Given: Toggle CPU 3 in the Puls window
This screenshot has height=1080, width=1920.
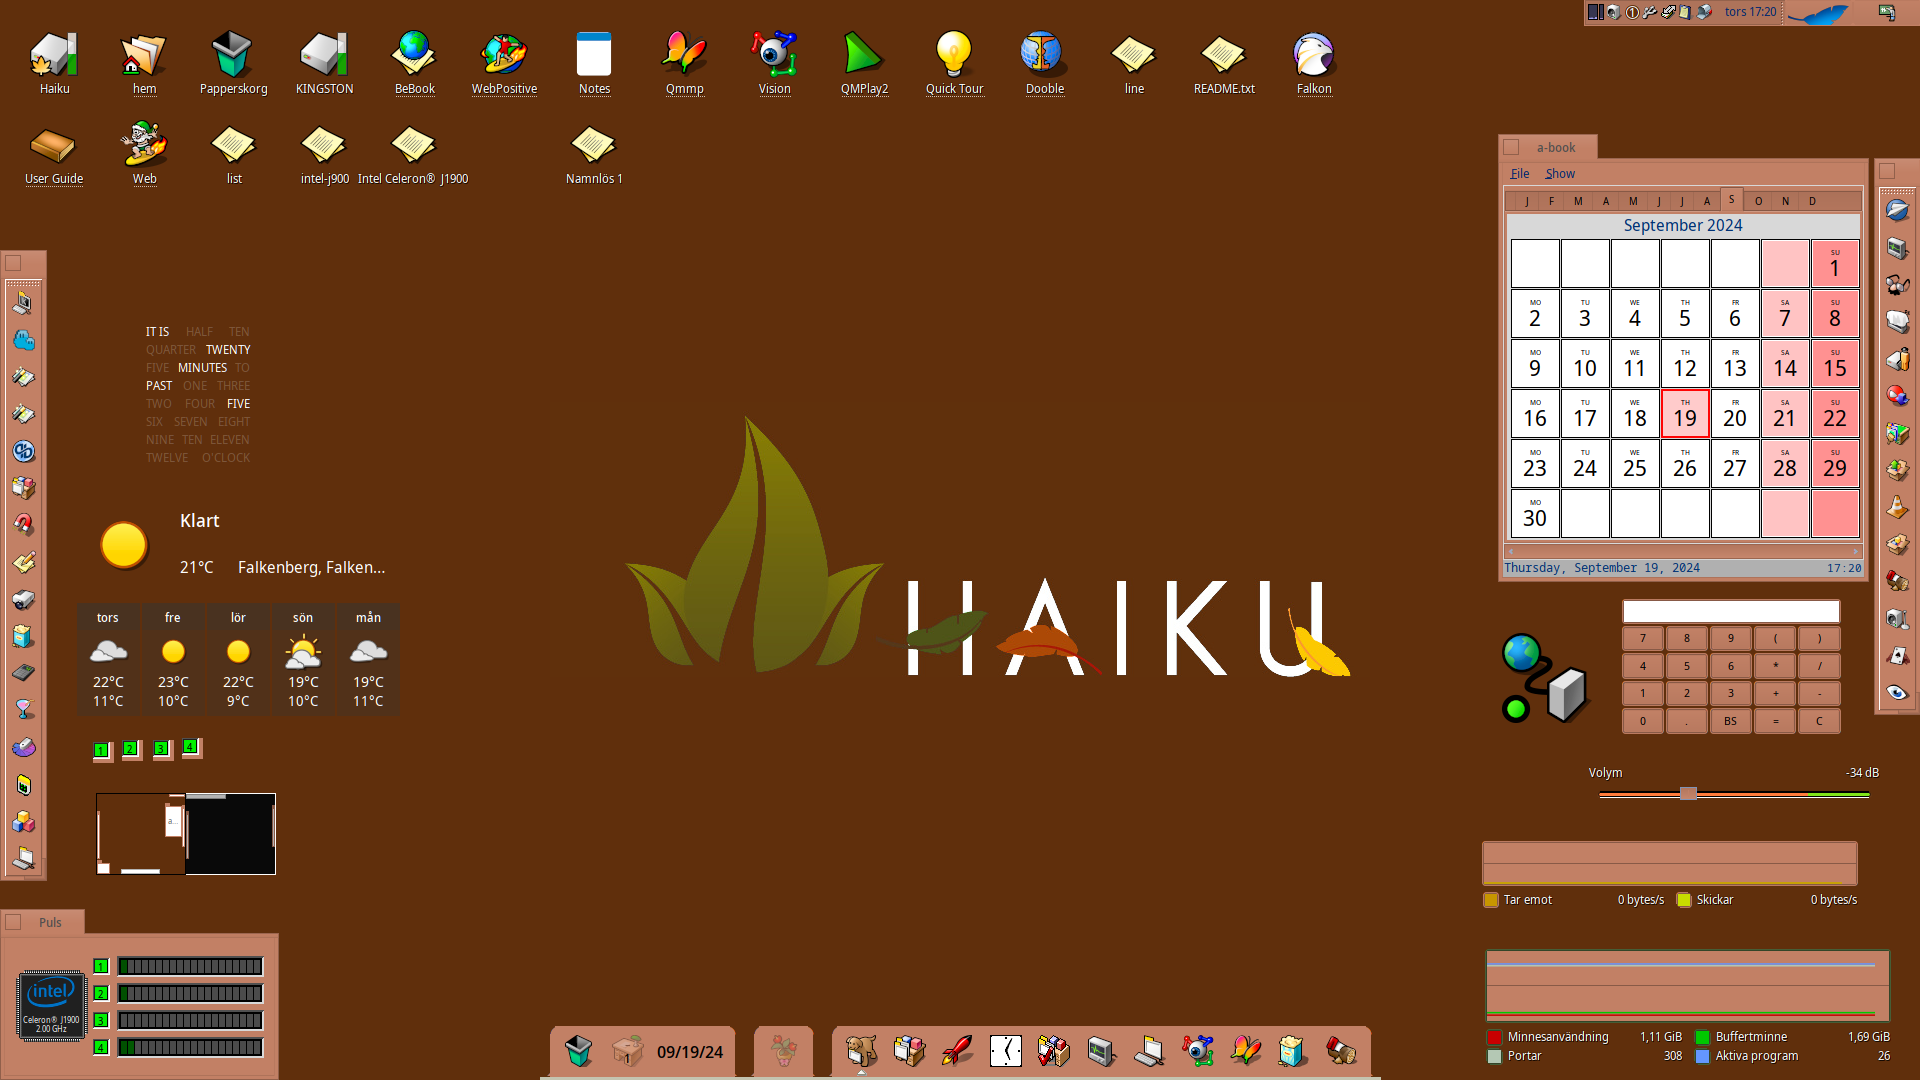Looking at the screenshot, I should pos(101,1020).
